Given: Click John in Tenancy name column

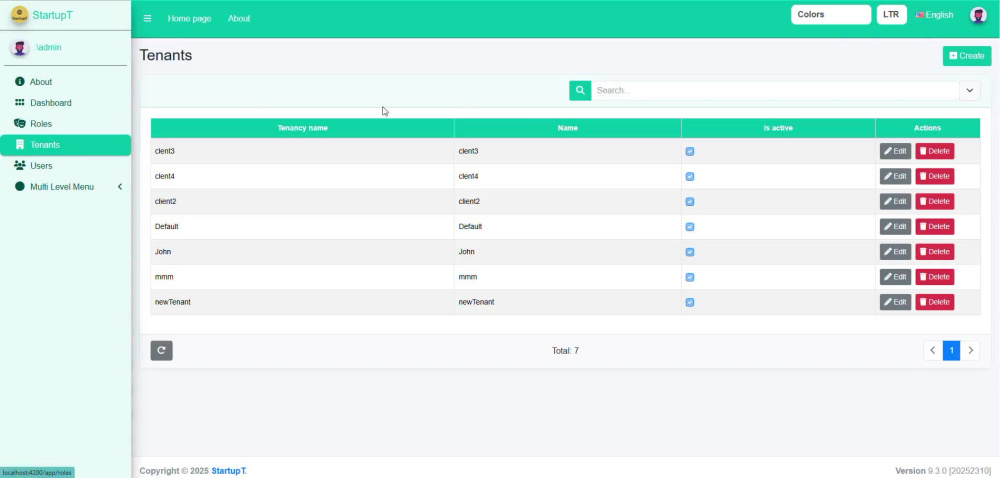Looking at the screenshot, I should 163,252.
